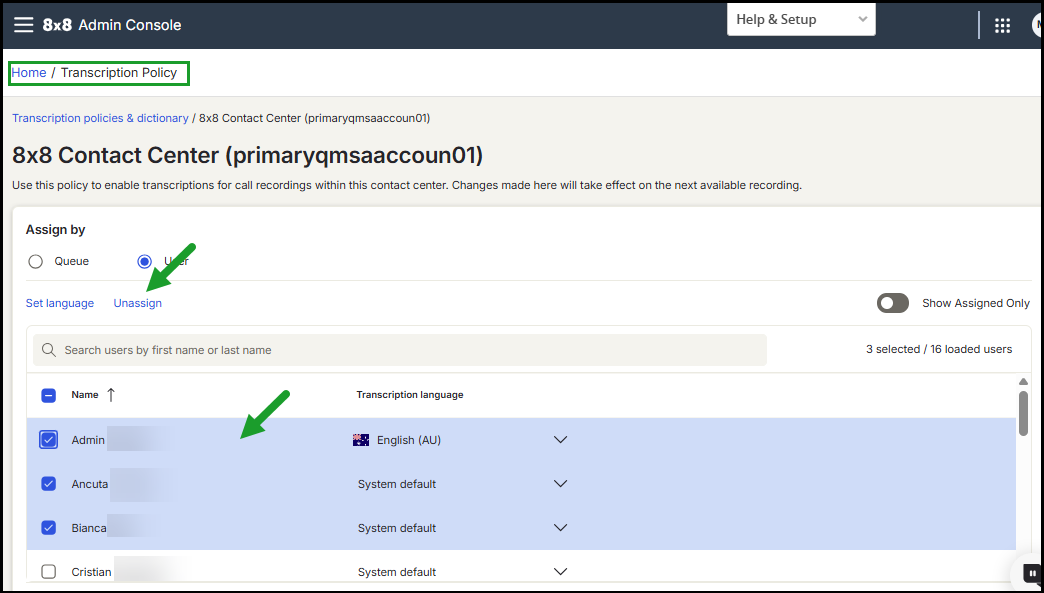
Task: Click the scrollbar up arrow
Action: click(1023, 382)
